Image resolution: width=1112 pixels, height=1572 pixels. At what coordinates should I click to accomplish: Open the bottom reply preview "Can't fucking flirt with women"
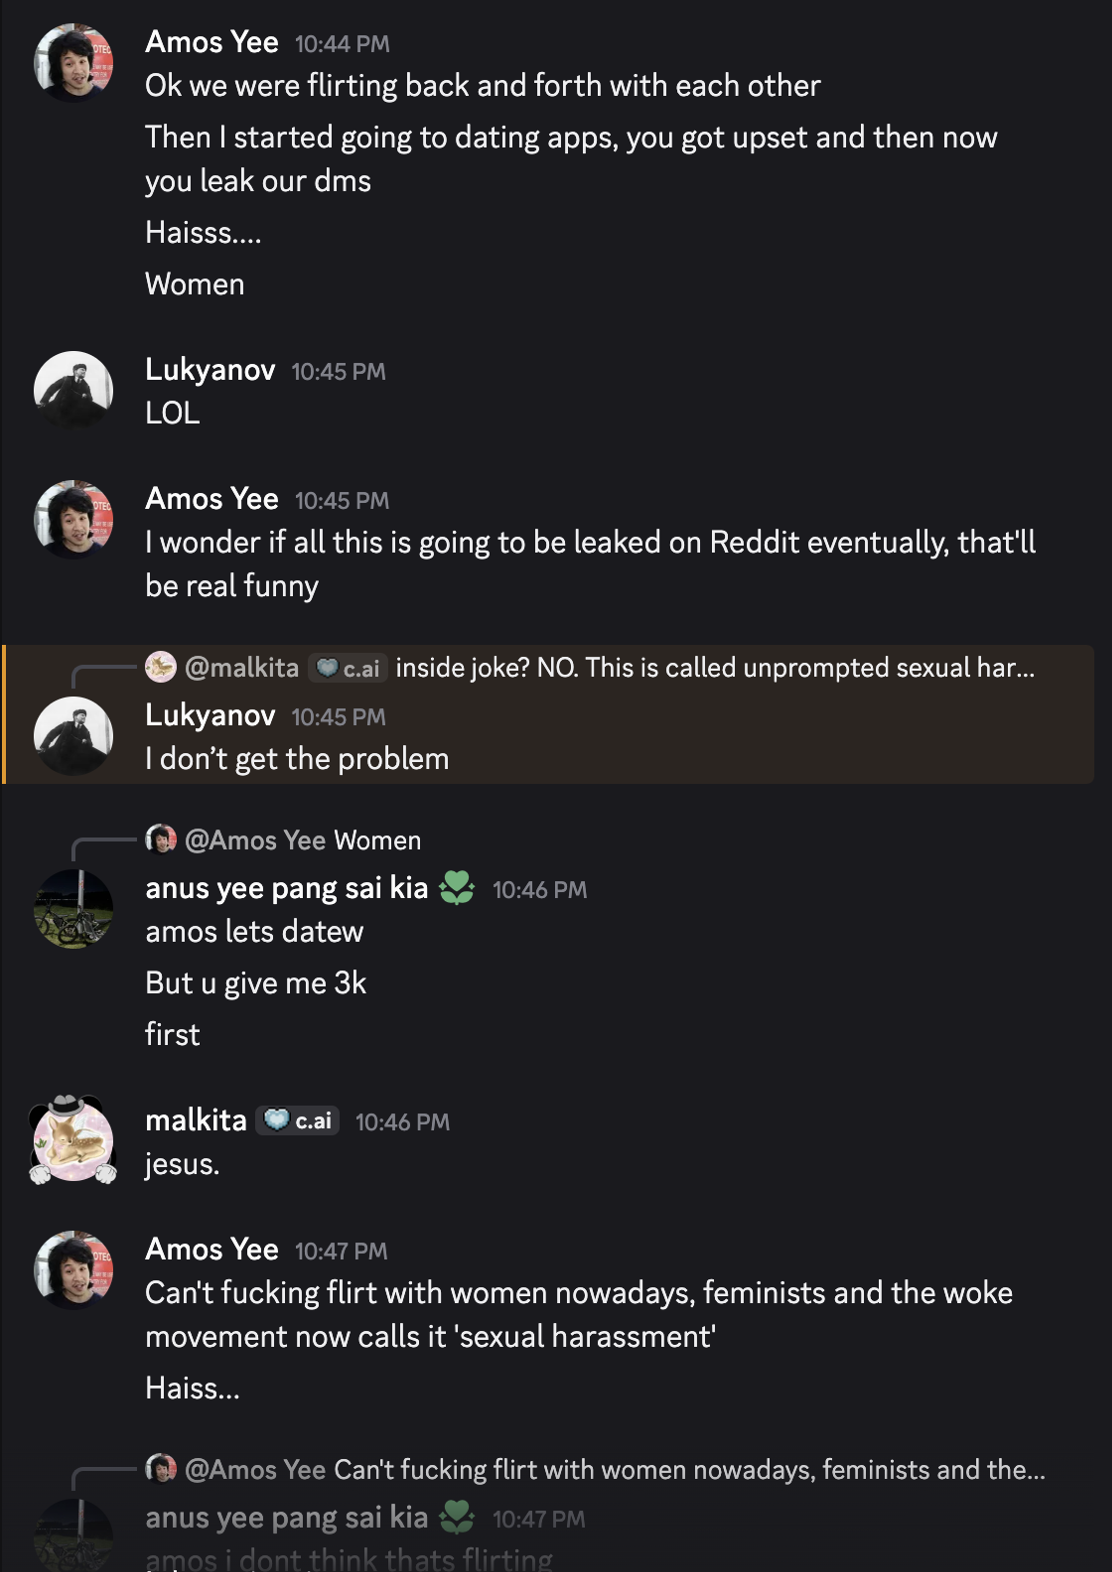[x=688, y=1470]
